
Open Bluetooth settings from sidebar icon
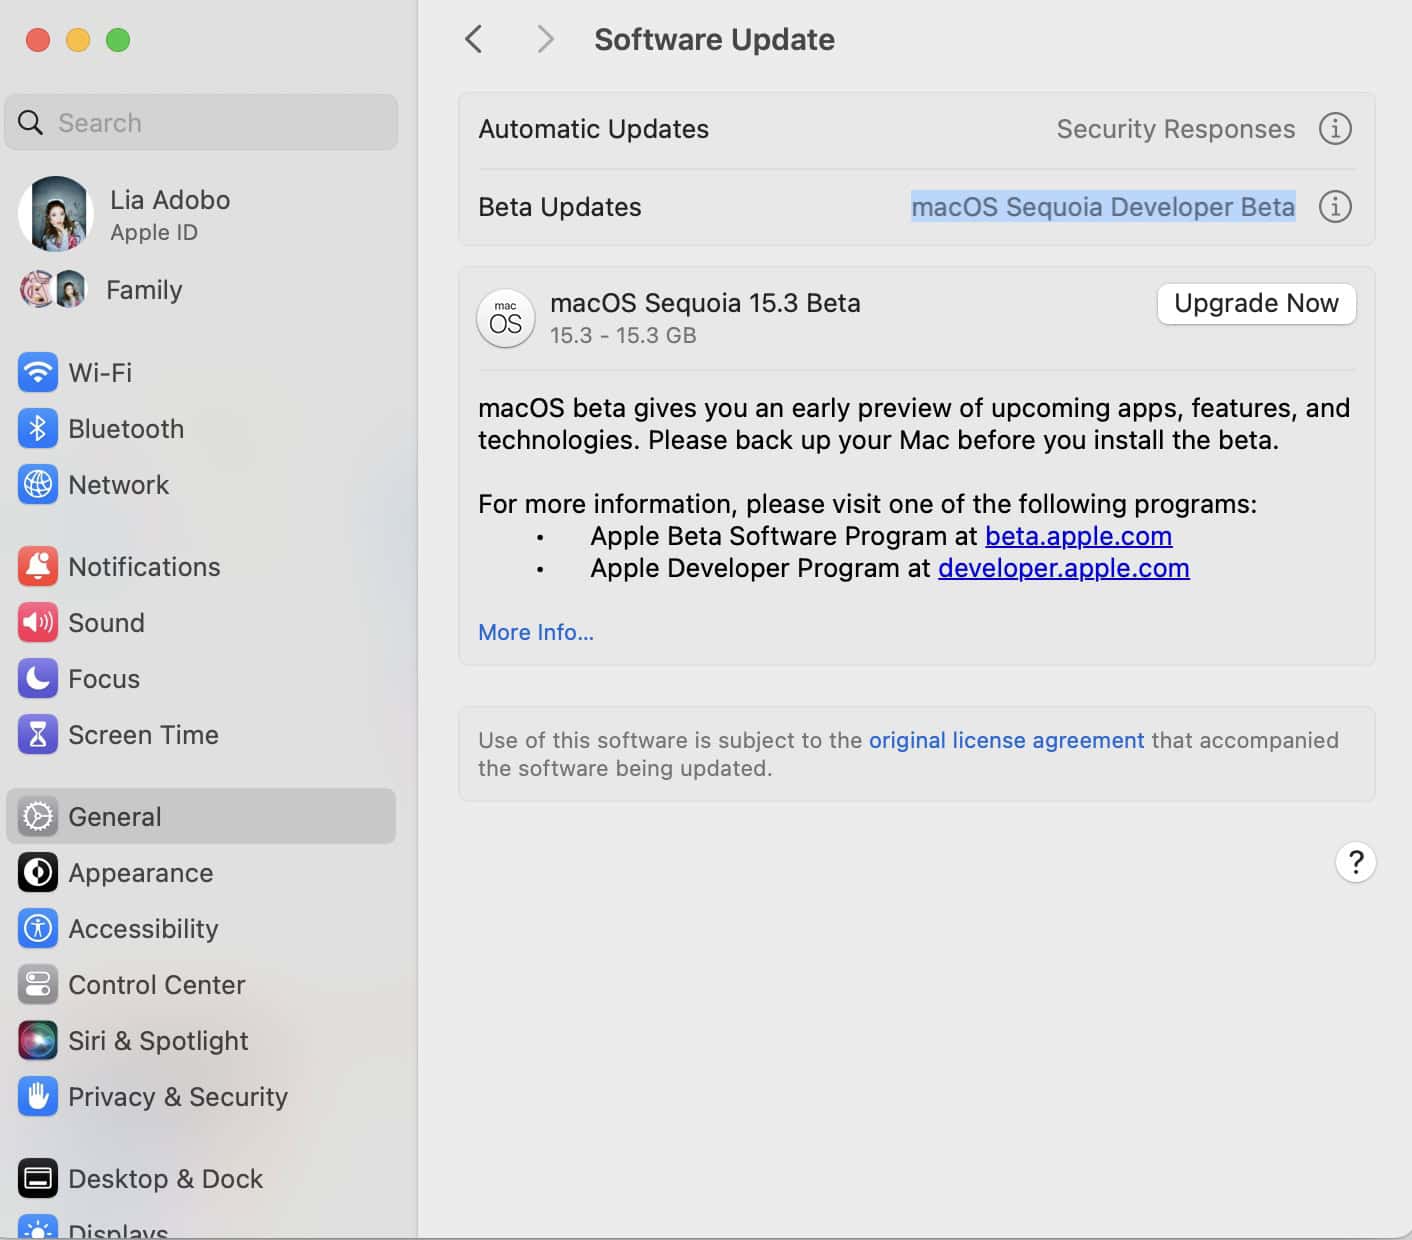click(x=38, y=429)
